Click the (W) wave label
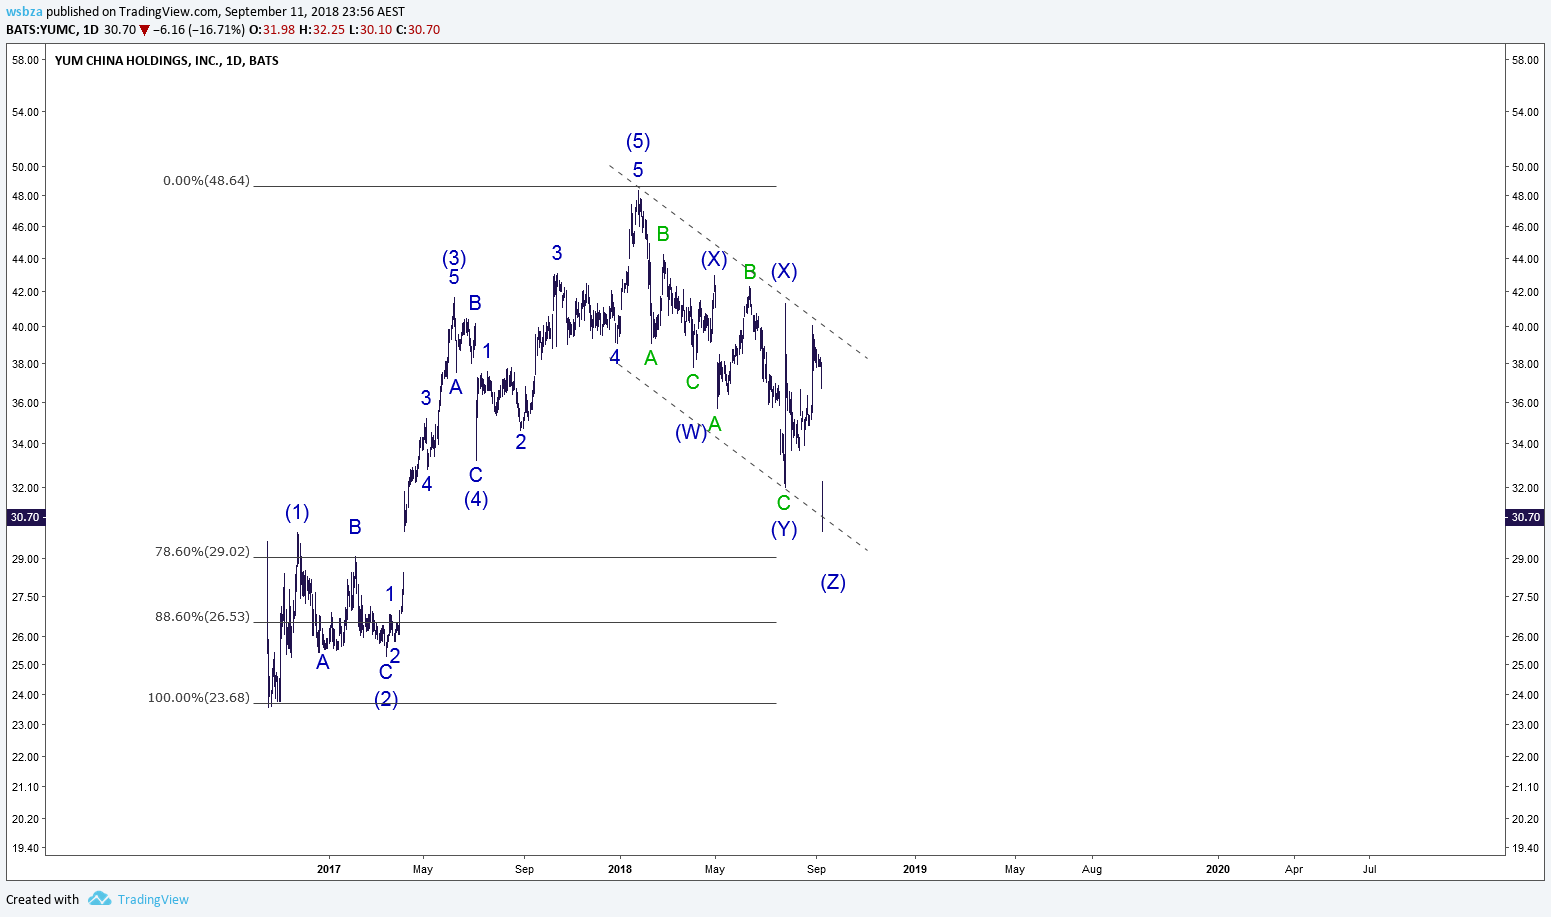The image size is (1551, 917). 690,432
